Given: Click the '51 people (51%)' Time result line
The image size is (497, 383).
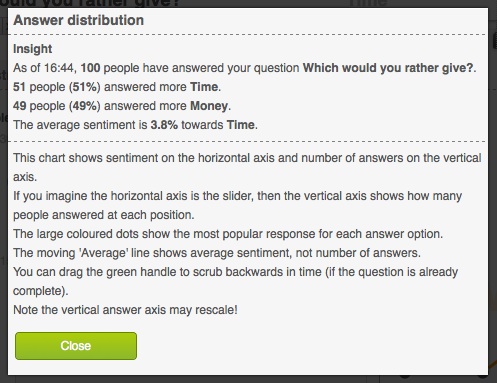Looking at the screenshot, I should [117, 87].
